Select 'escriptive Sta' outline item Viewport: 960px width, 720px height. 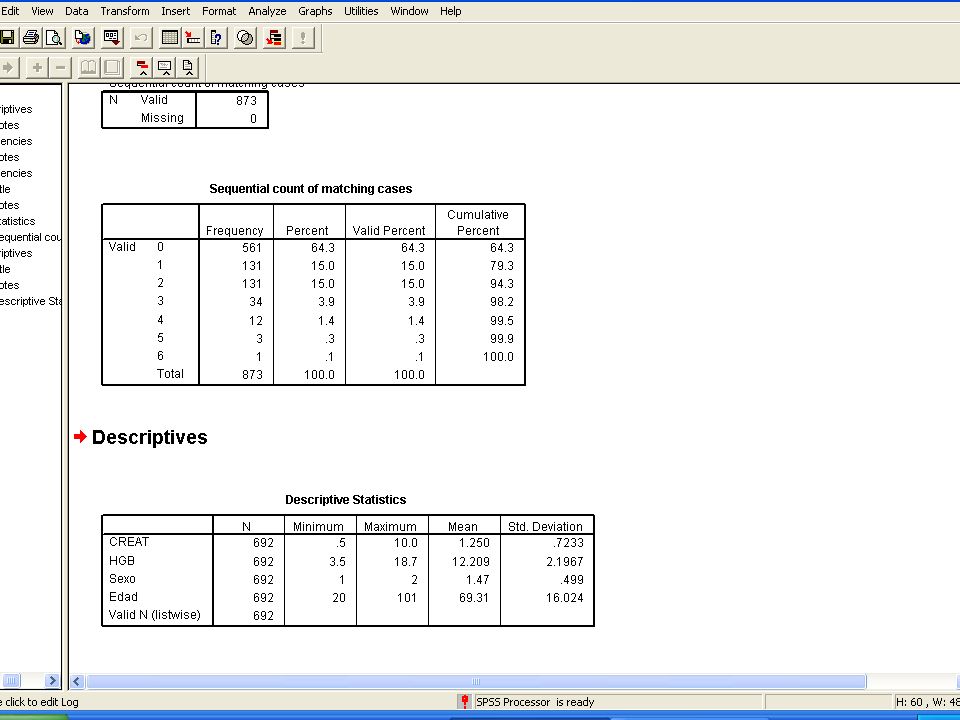pyautogui.click(x=30, y=301)
